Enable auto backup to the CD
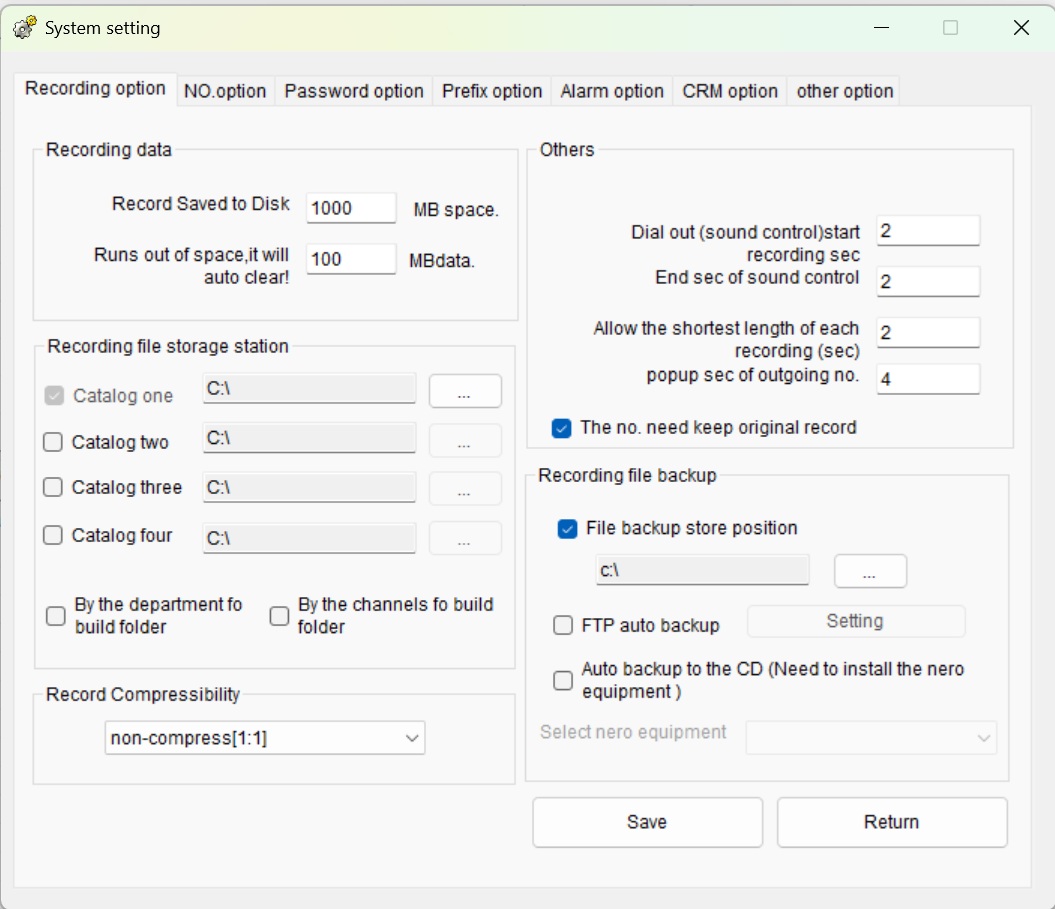This screenshot has width=1055, height=909. [x=563, y=680]
